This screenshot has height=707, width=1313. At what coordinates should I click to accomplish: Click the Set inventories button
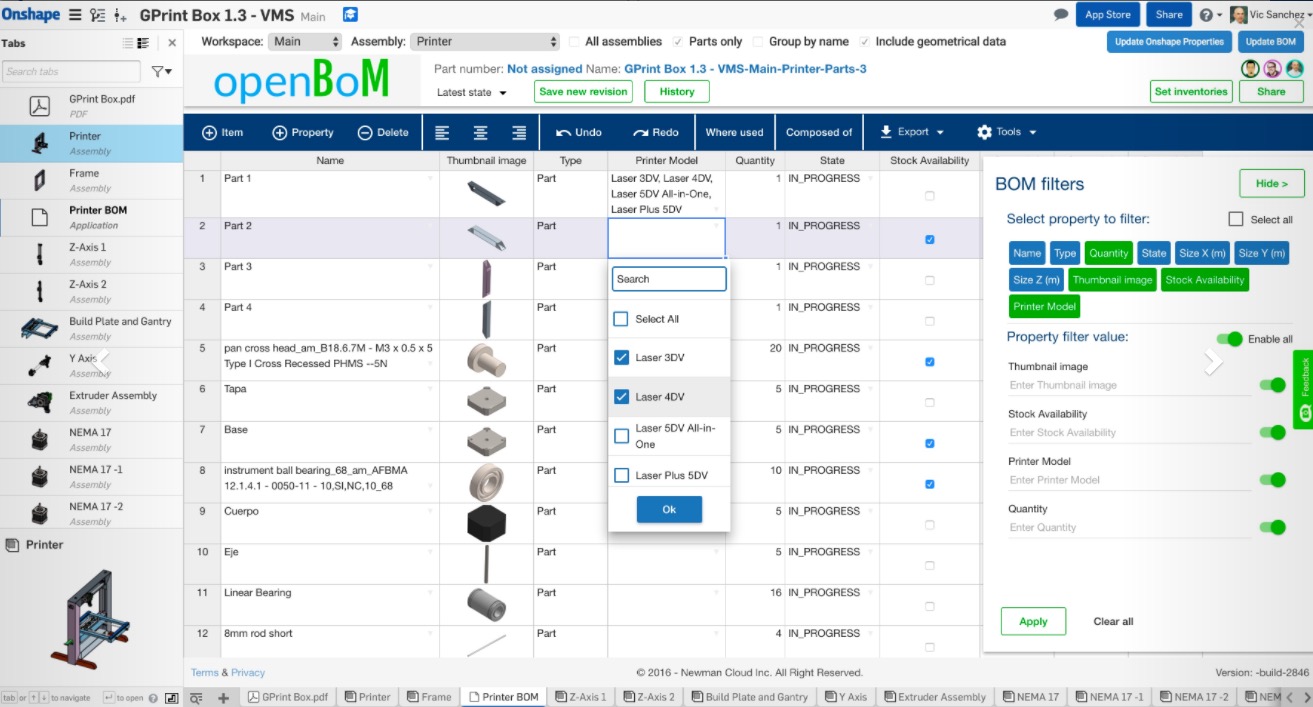tap(1191, 91)
